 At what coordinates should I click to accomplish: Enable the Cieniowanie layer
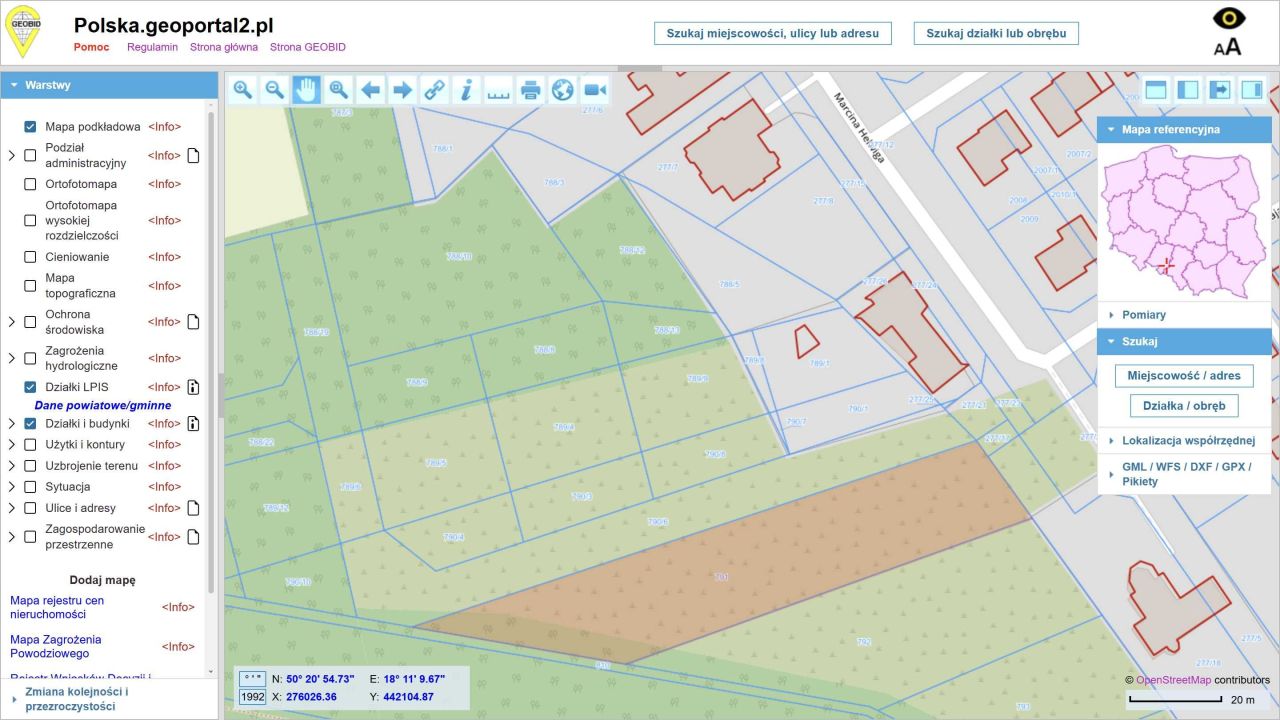click(x=30, y=257)
